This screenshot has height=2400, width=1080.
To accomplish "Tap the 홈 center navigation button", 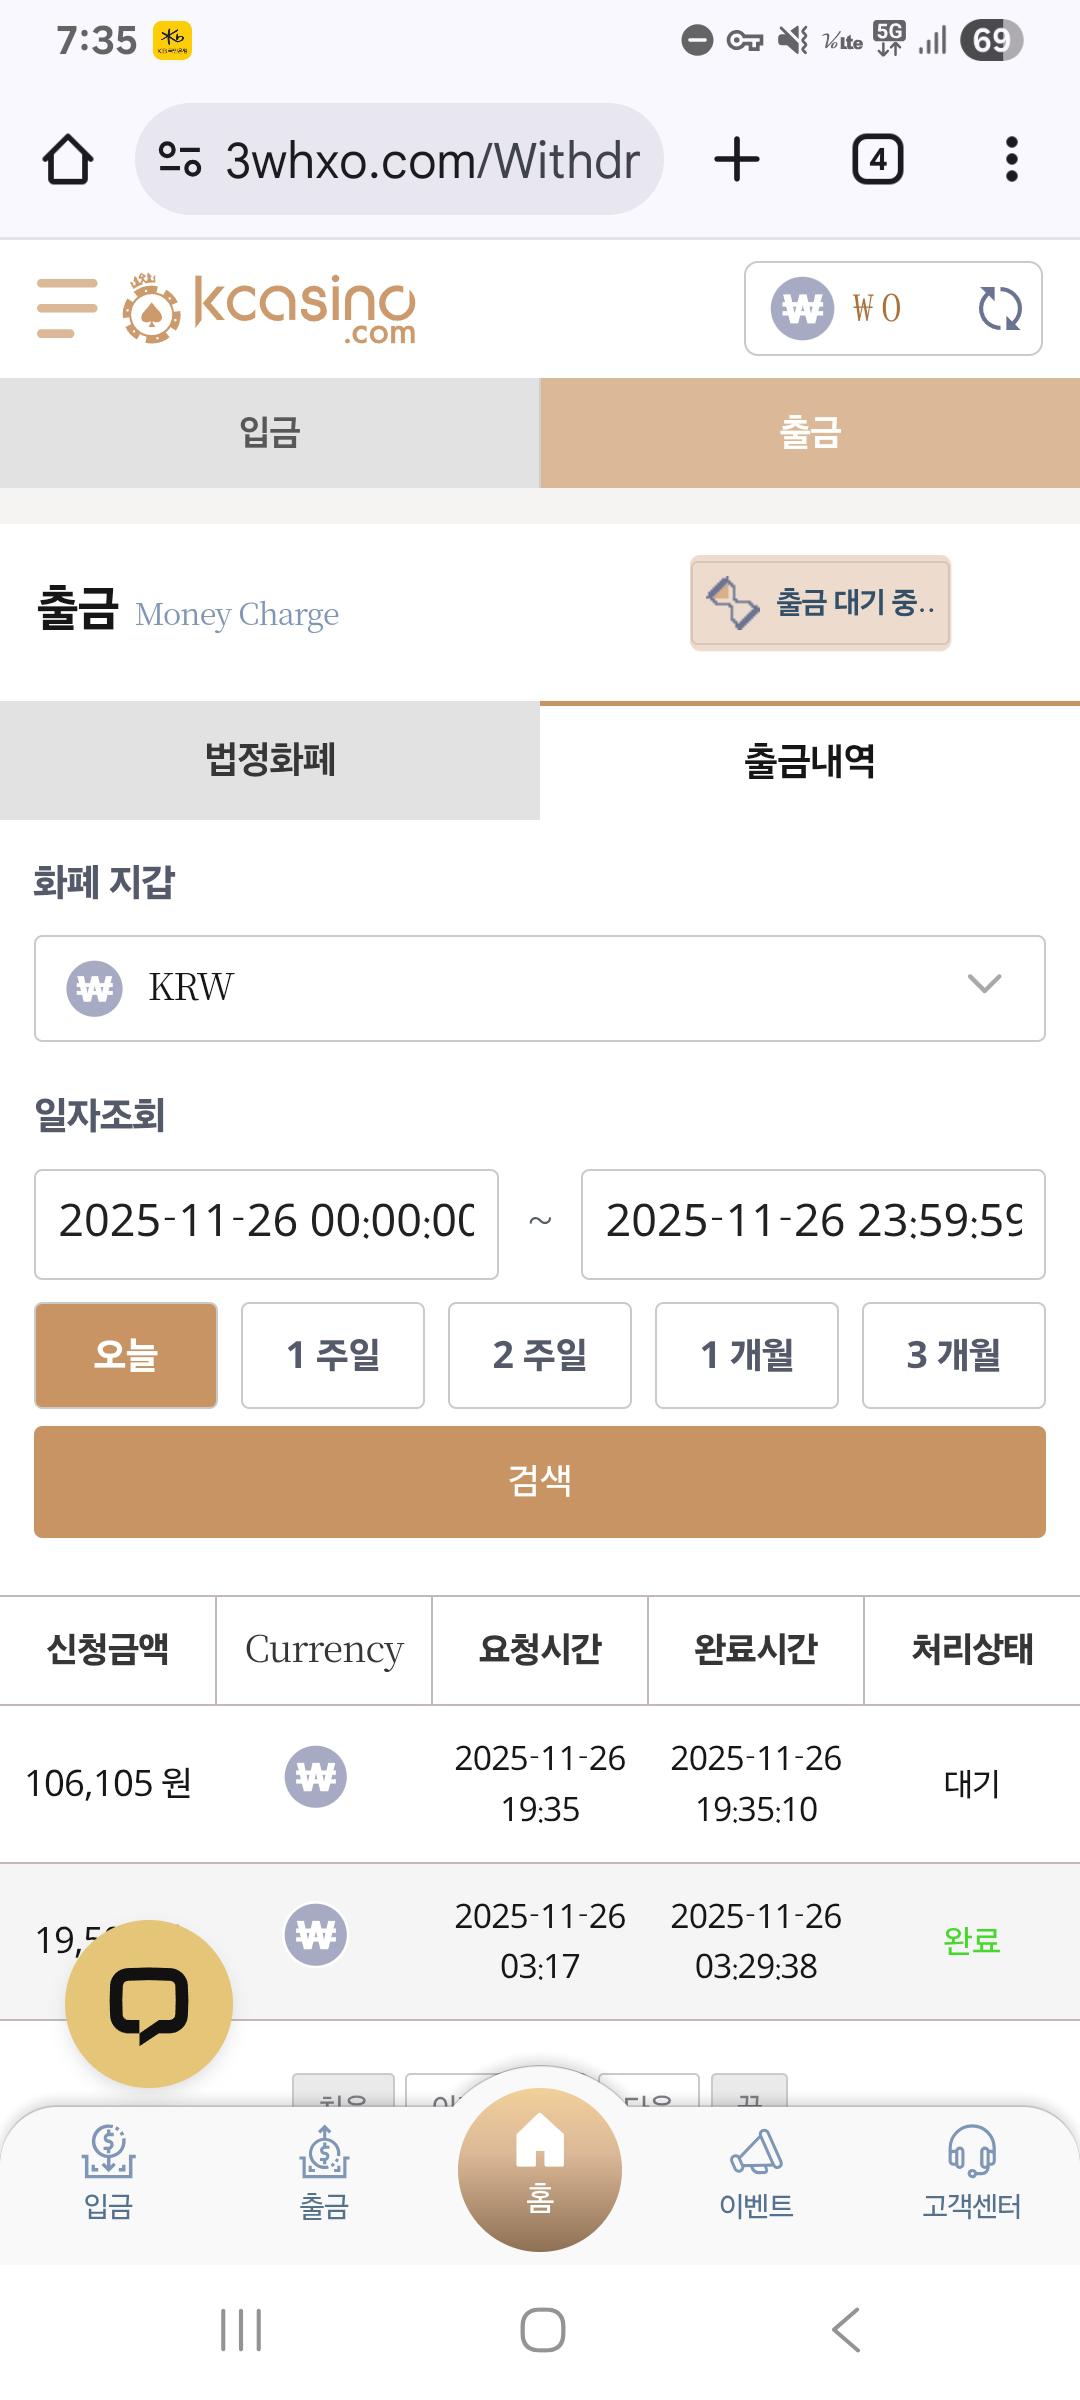I will point(540,2168).
